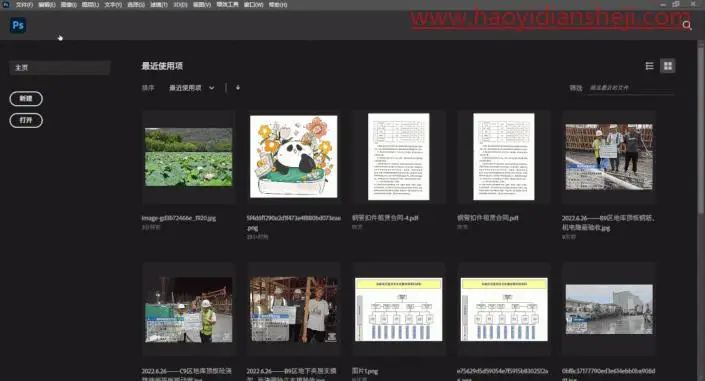The image size is (705, 381).
Task: Switch recent files to grid view
Action: pyautogui.click(x=668, y=66)
